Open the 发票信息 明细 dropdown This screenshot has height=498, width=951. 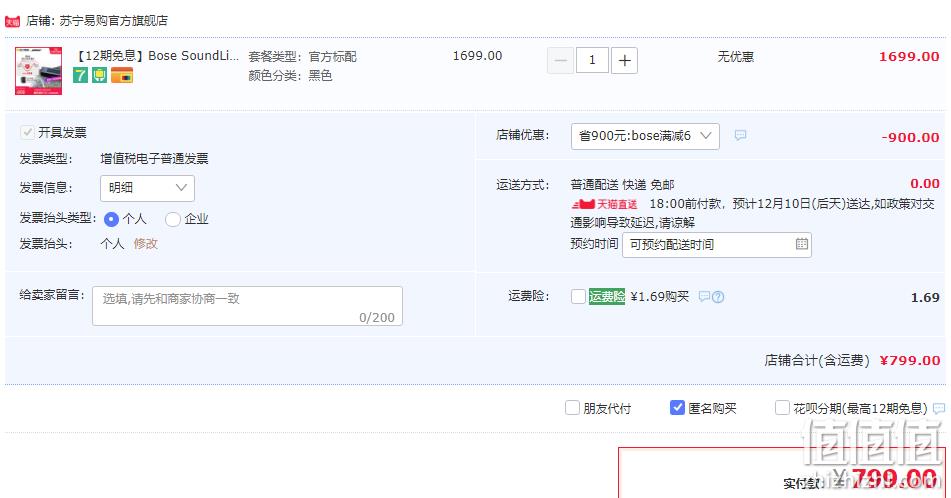pyautogui.click(x=147, y=188)
